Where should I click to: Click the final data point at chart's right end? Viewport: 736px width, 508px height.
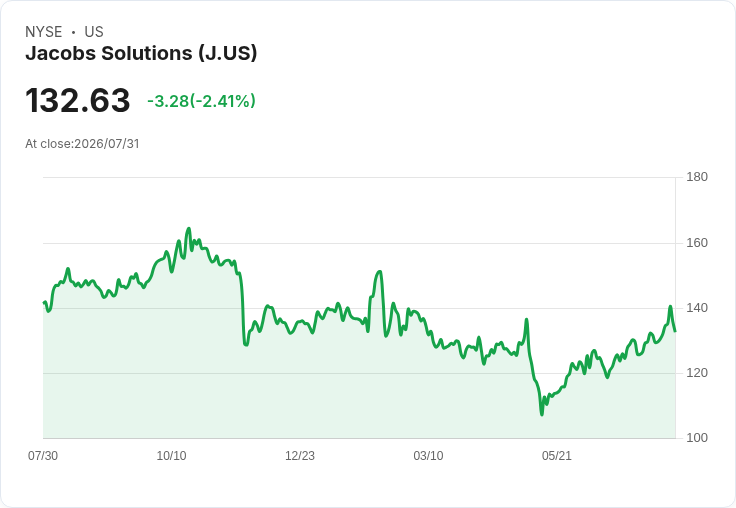(675, 331)
